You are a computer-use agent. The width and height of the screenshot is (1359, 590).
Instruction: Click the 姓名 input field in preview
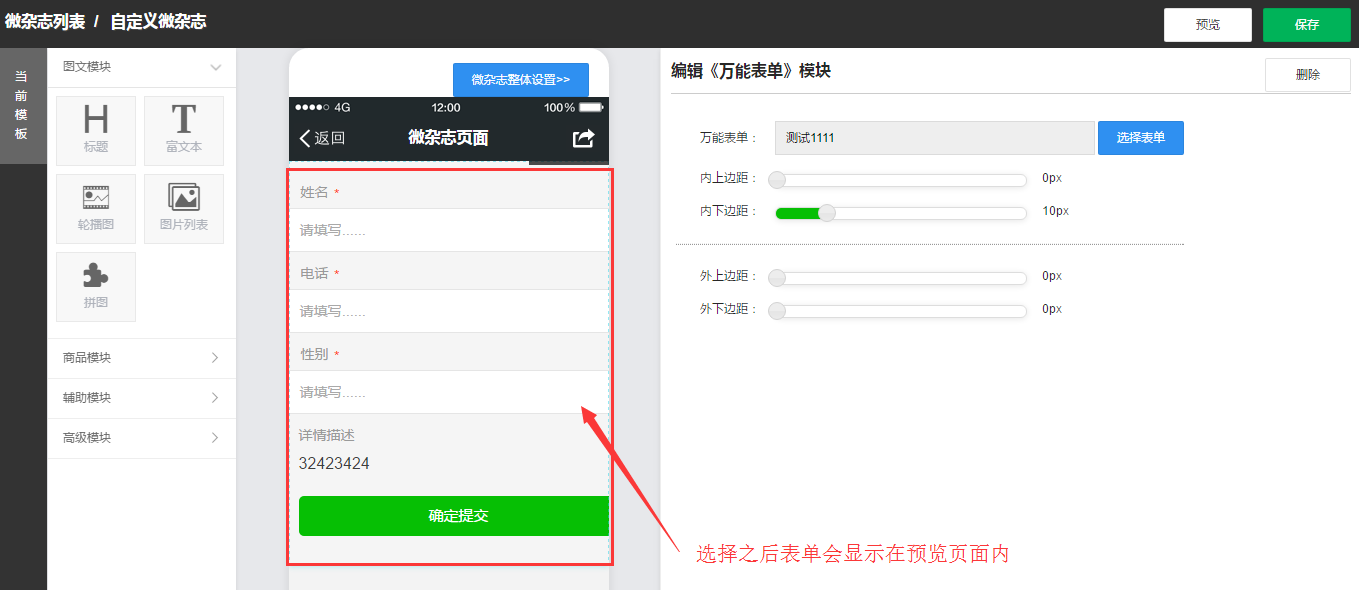tap(450, 230)
